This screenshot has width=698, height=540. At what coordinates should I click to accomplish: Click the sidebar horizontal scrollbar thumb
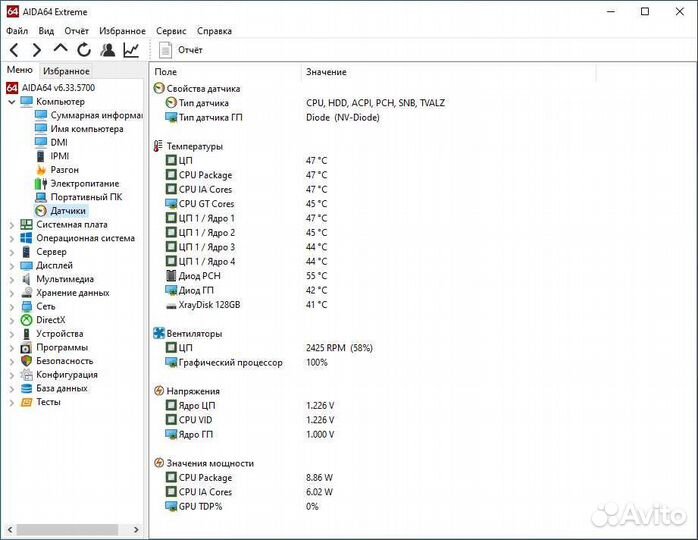pos(67,530)
